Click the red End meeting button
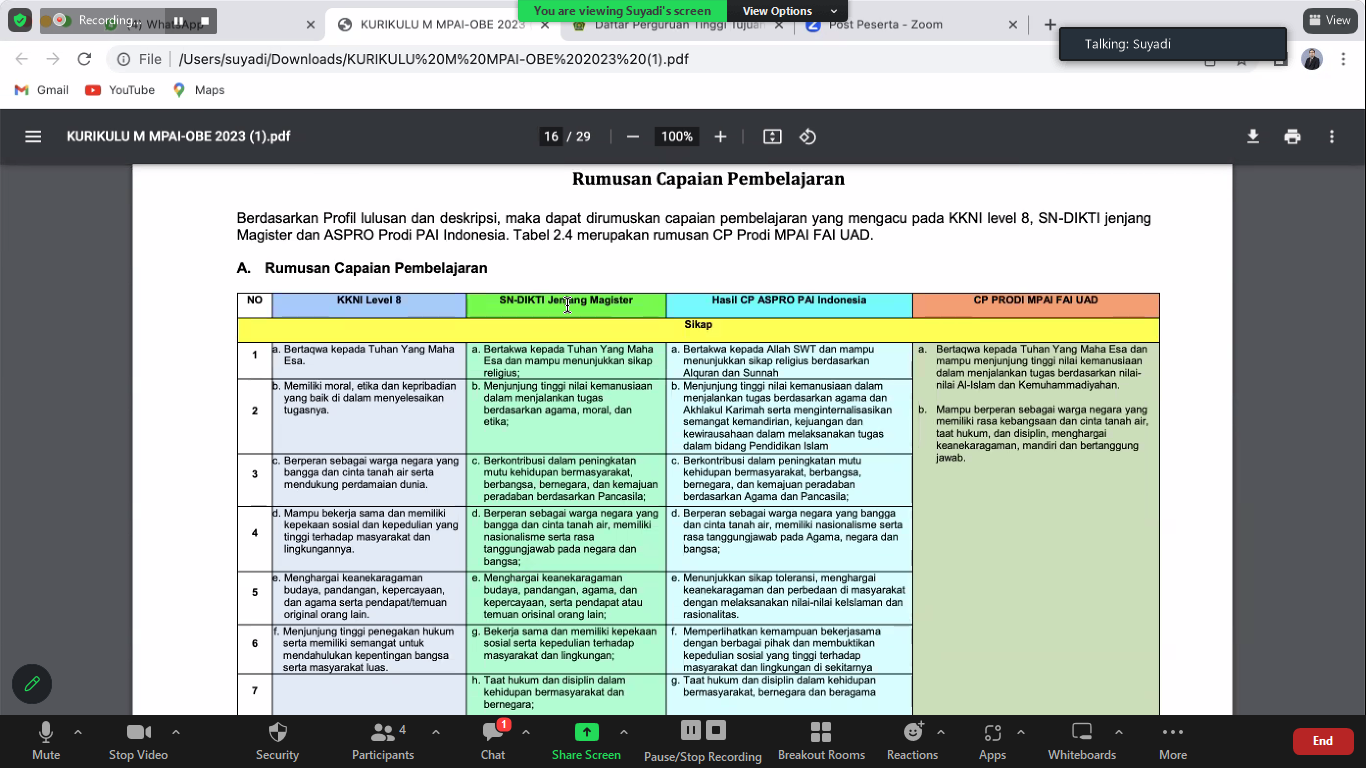This screenshot has width=1366, height=768. (1323, 741)
